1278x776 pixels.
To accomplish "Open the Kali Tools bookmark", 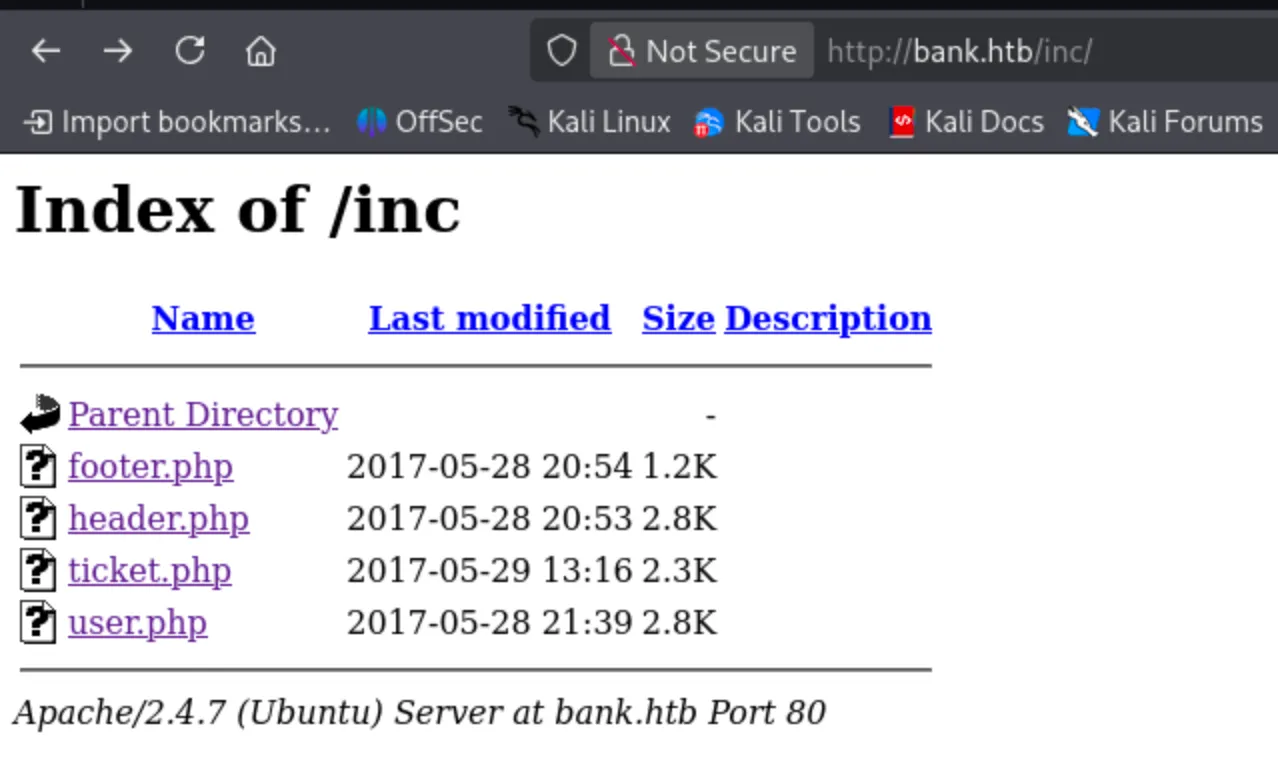I will tap(777, 122).
